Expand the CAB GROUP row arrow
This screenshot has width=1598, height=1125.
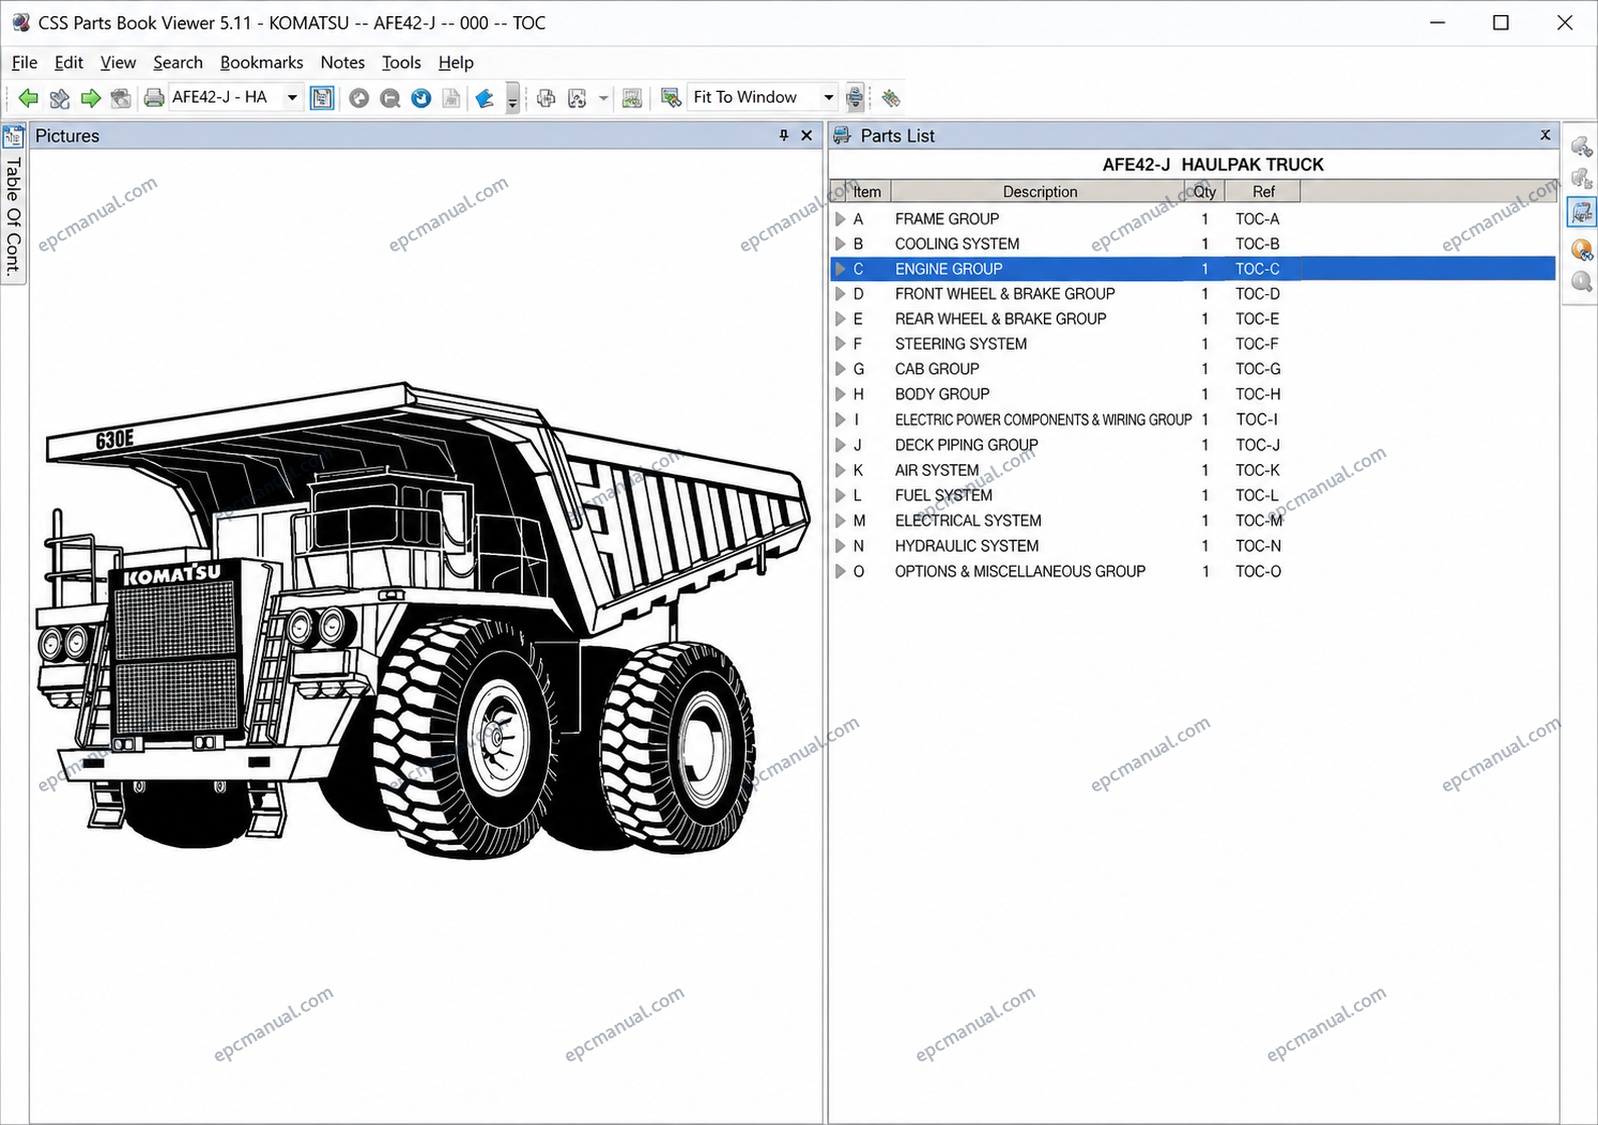point(840,368)
